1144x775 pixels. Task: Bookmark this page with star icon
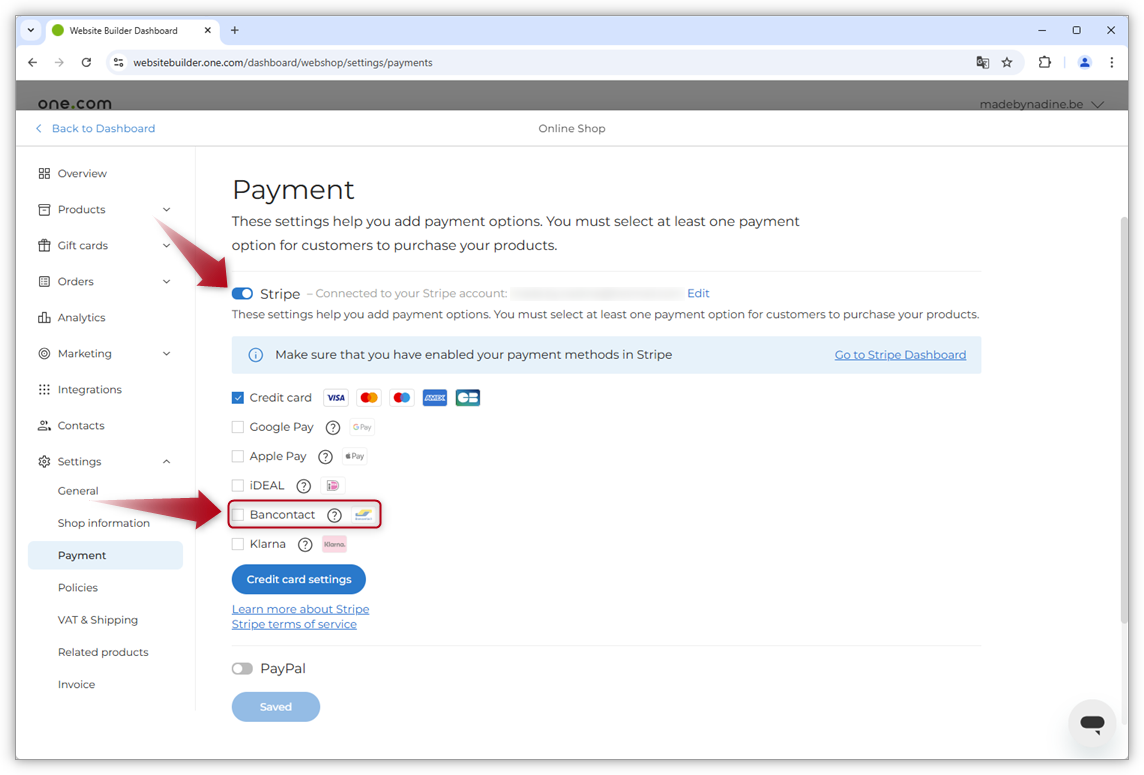1007,63
